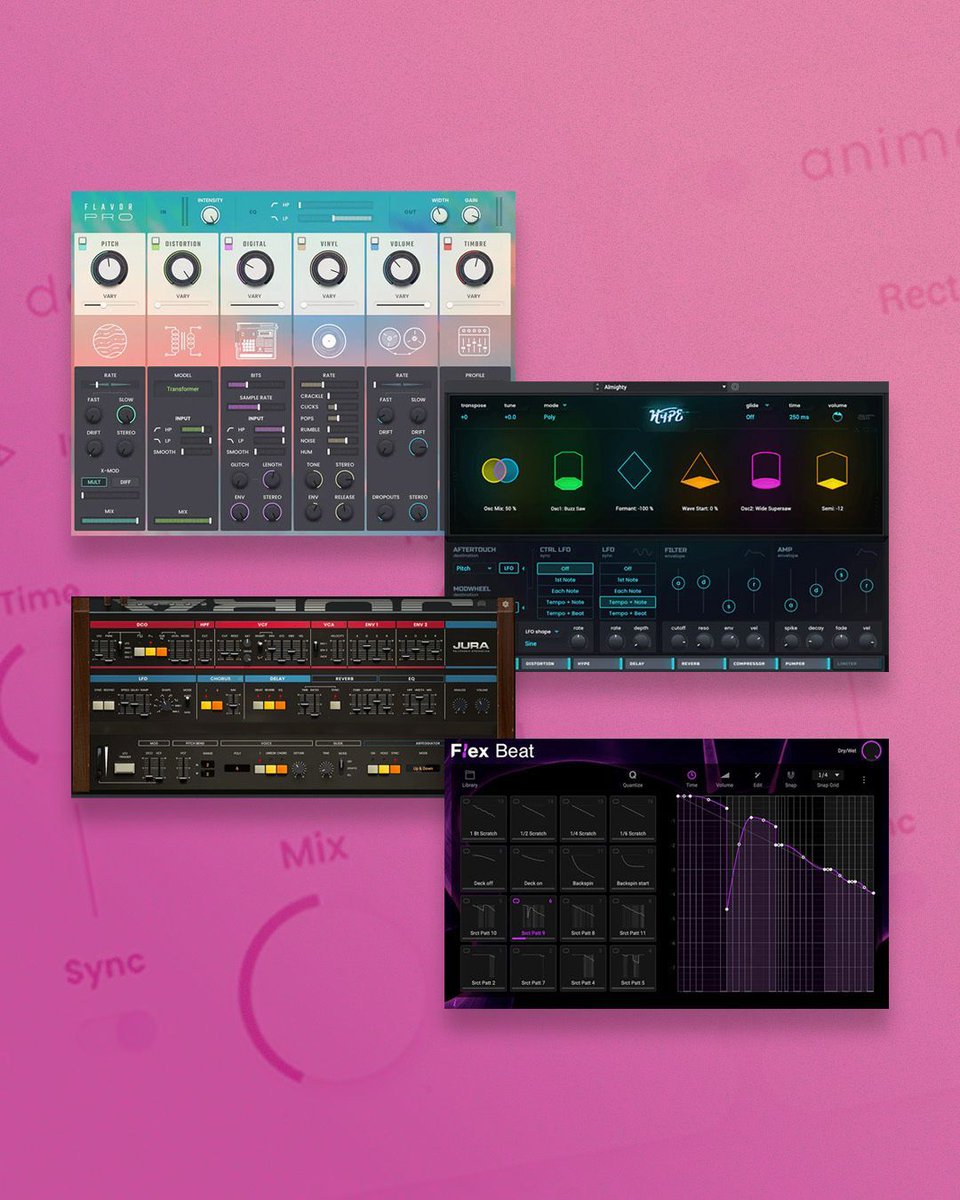Viewport: 960px width, 1200px height.
Task: Open the 1/4 Snap Grid dropdown in Flex Beat
Action: [828, 775]
